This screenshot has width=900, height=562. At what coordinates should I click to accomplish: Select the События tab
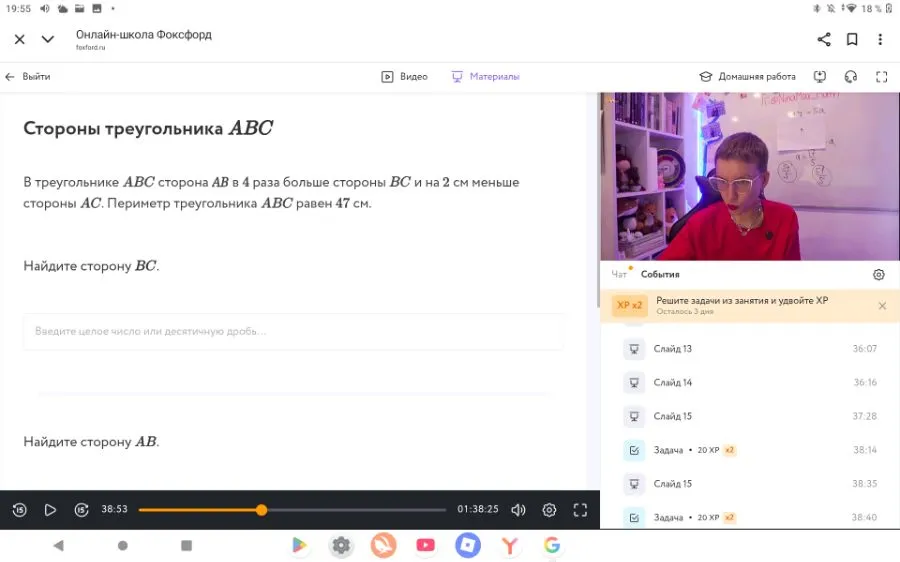[x=660, y=274]
